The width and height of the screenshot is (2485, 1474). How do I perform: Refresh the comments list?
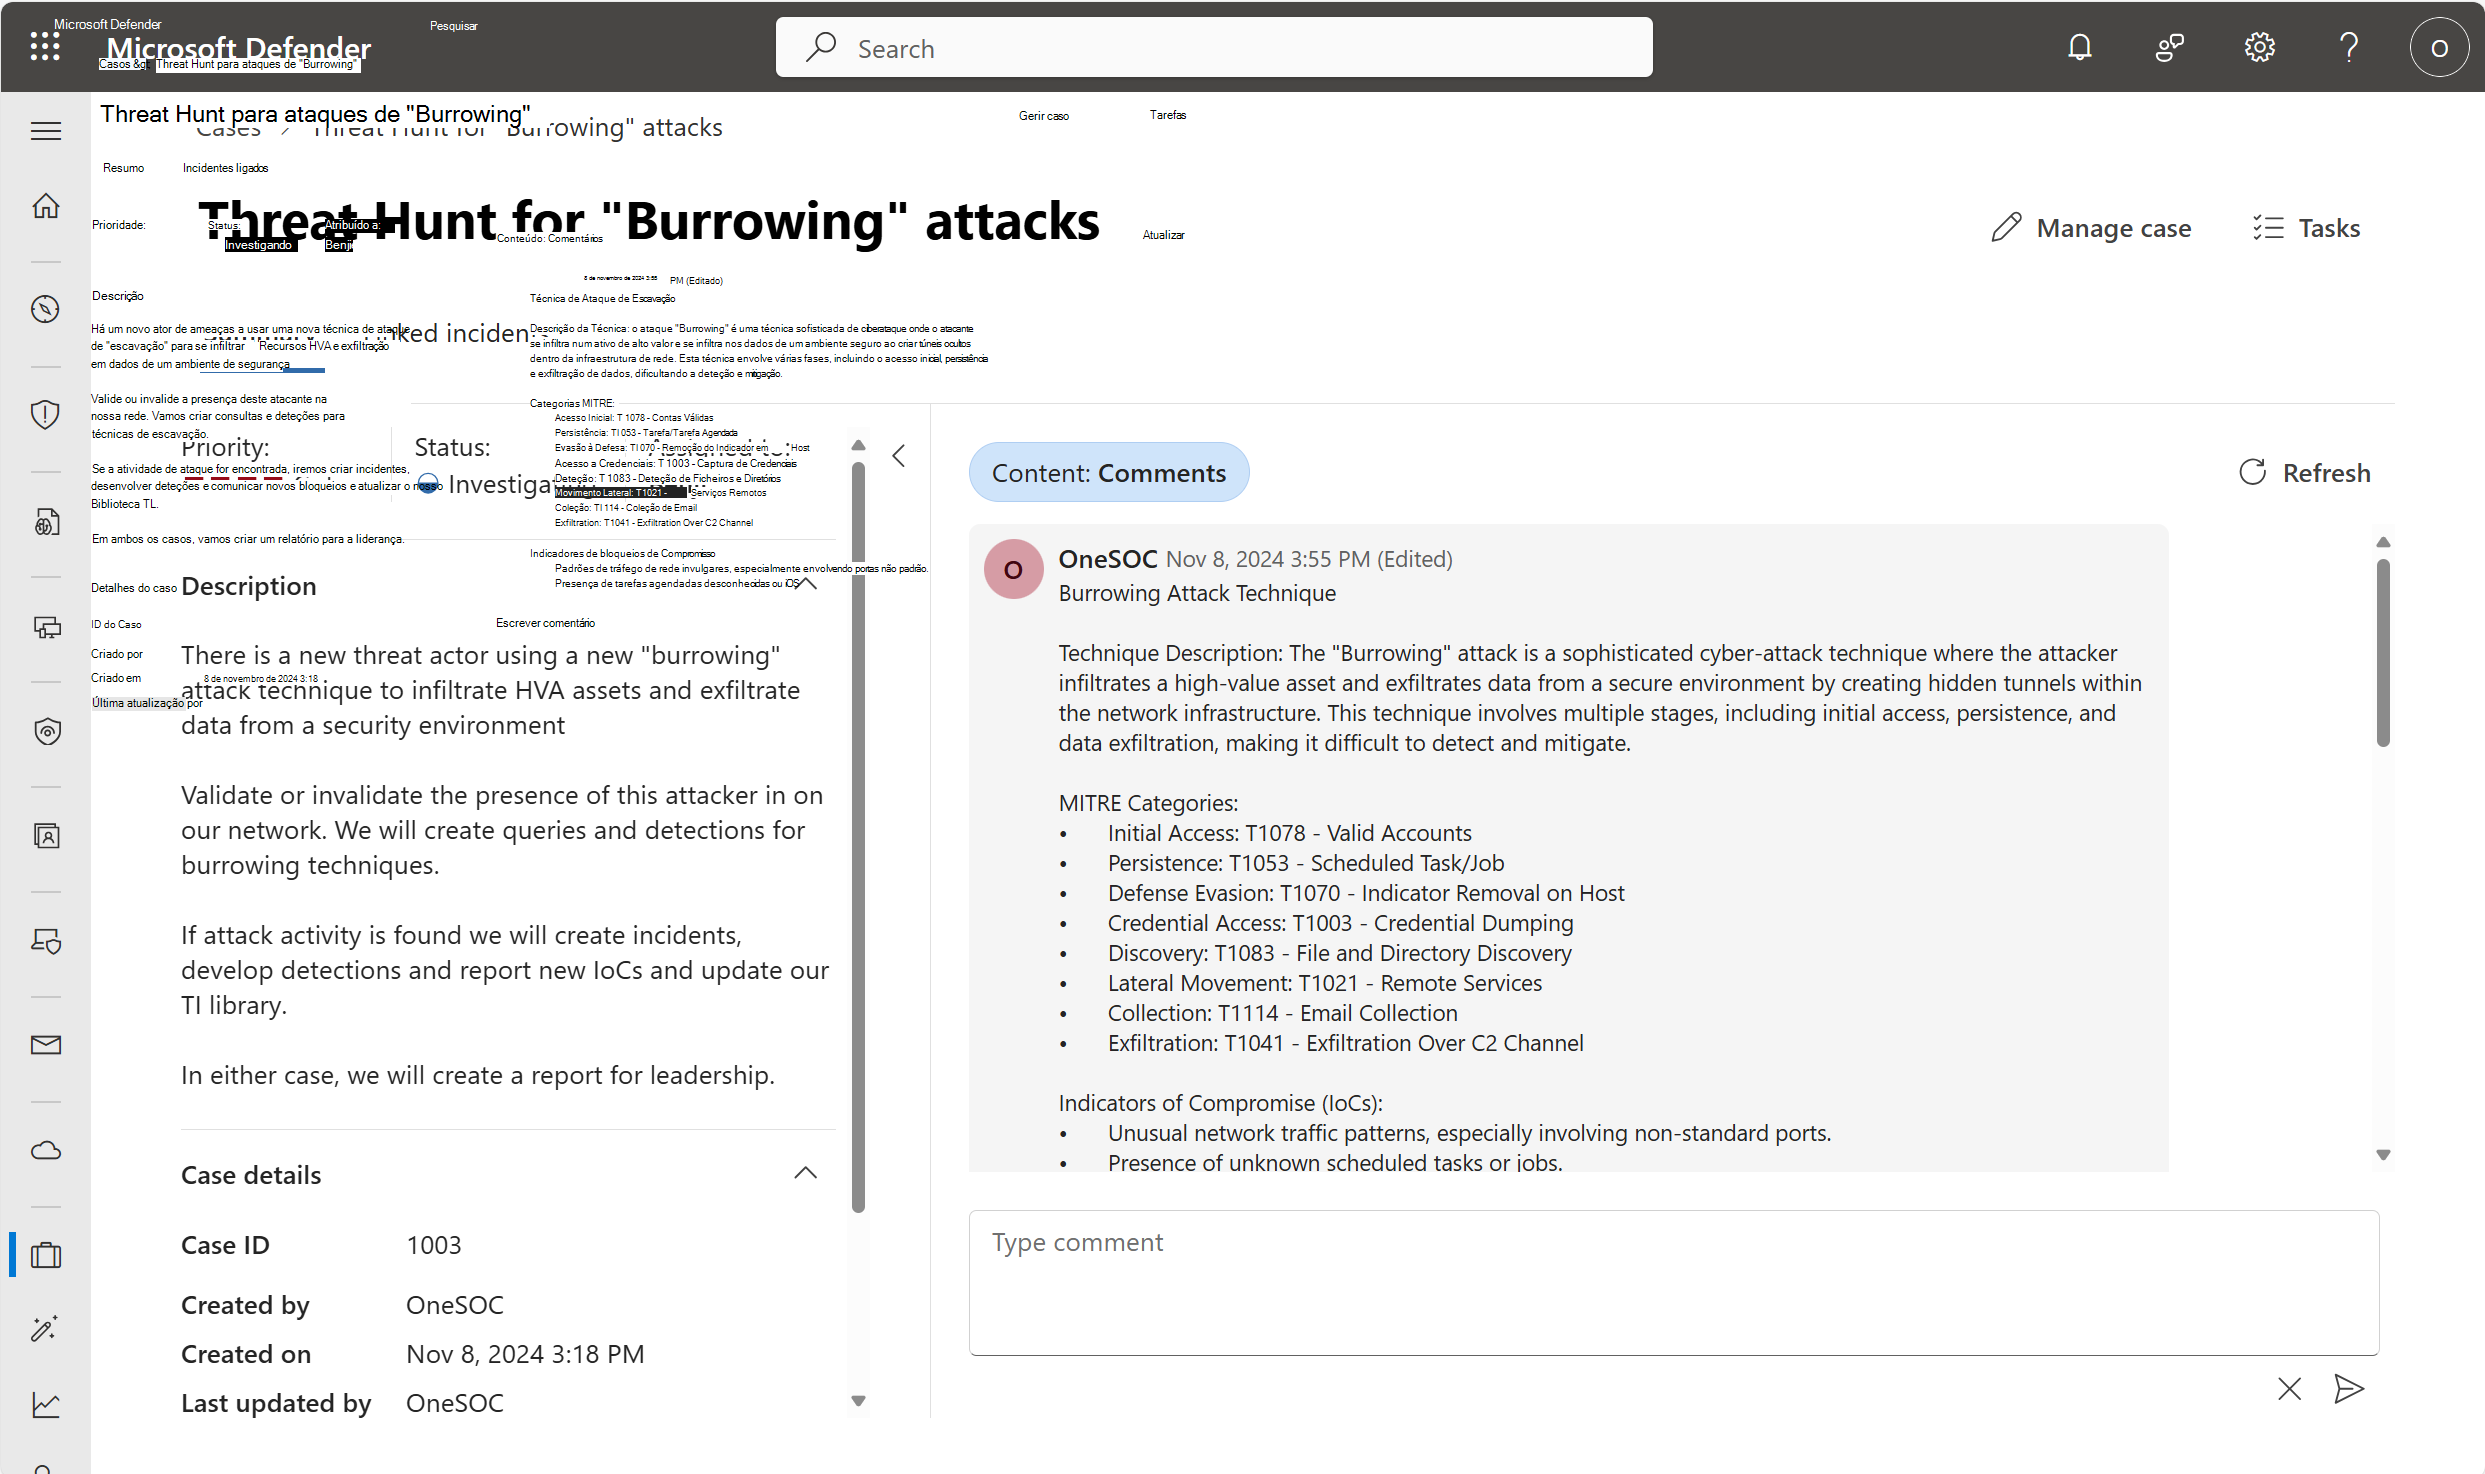[x=2304, y=473]
